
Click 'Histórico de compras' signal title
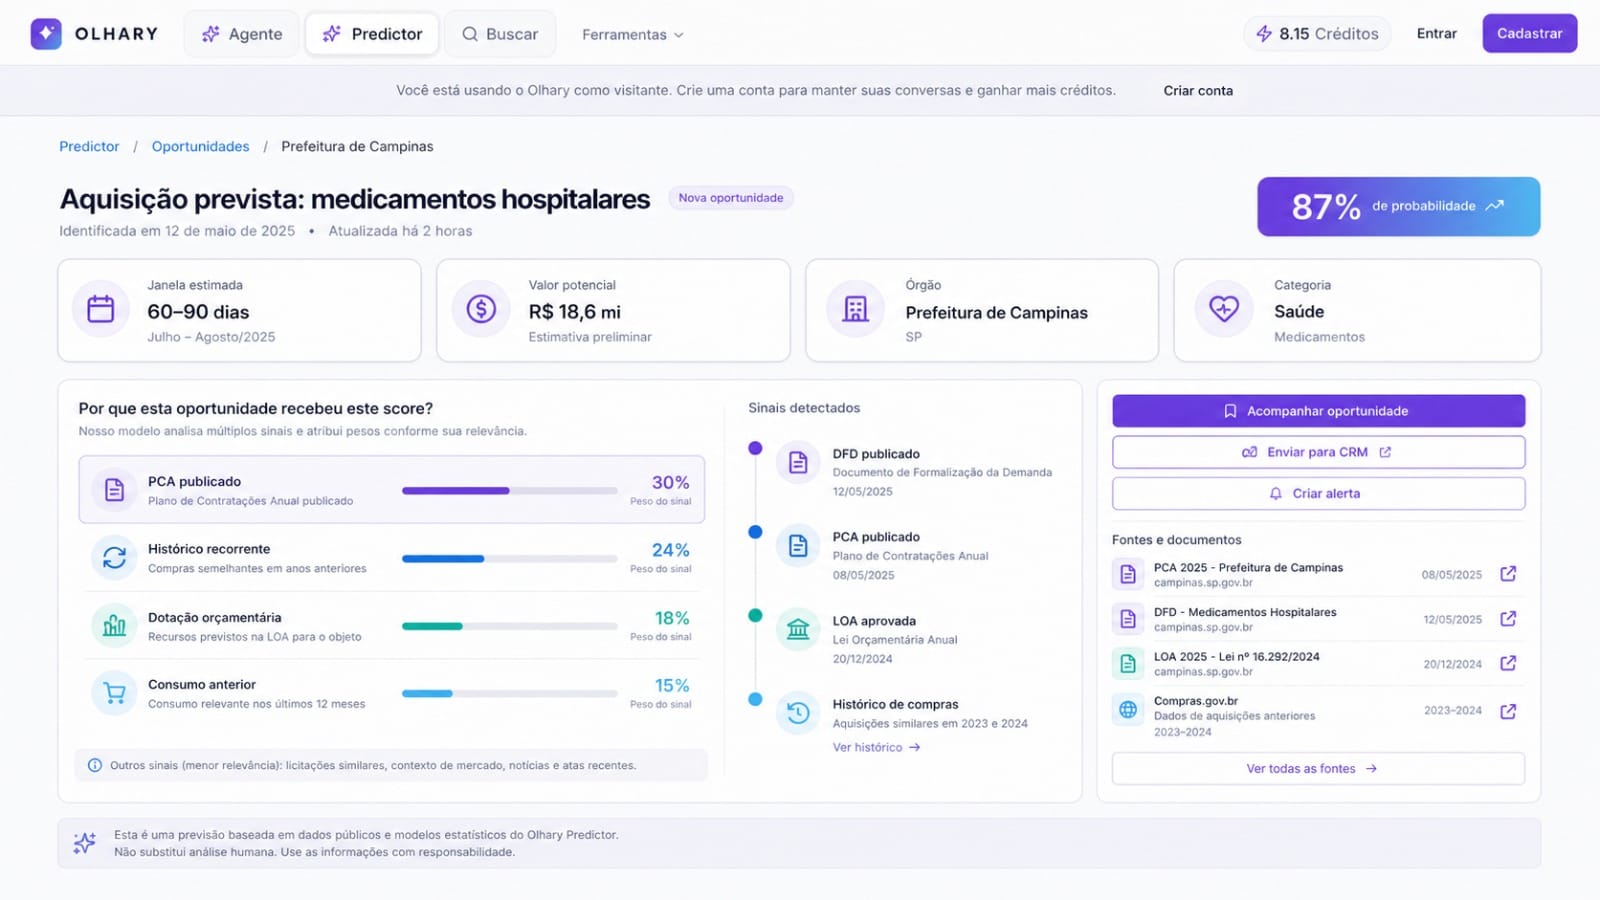(x=895, y=704)
